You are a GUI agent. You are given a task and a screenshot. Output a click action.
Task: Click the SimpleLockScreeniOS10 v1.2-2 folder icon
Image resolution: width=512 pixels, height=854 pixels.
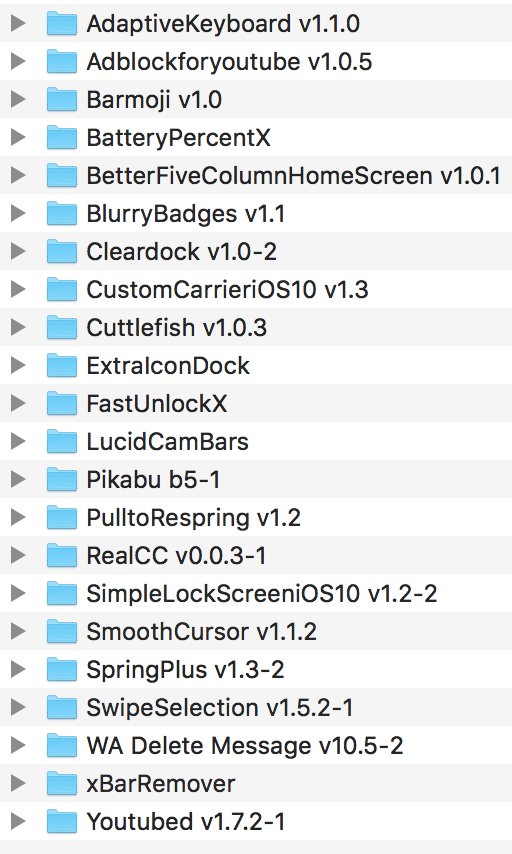62,594
